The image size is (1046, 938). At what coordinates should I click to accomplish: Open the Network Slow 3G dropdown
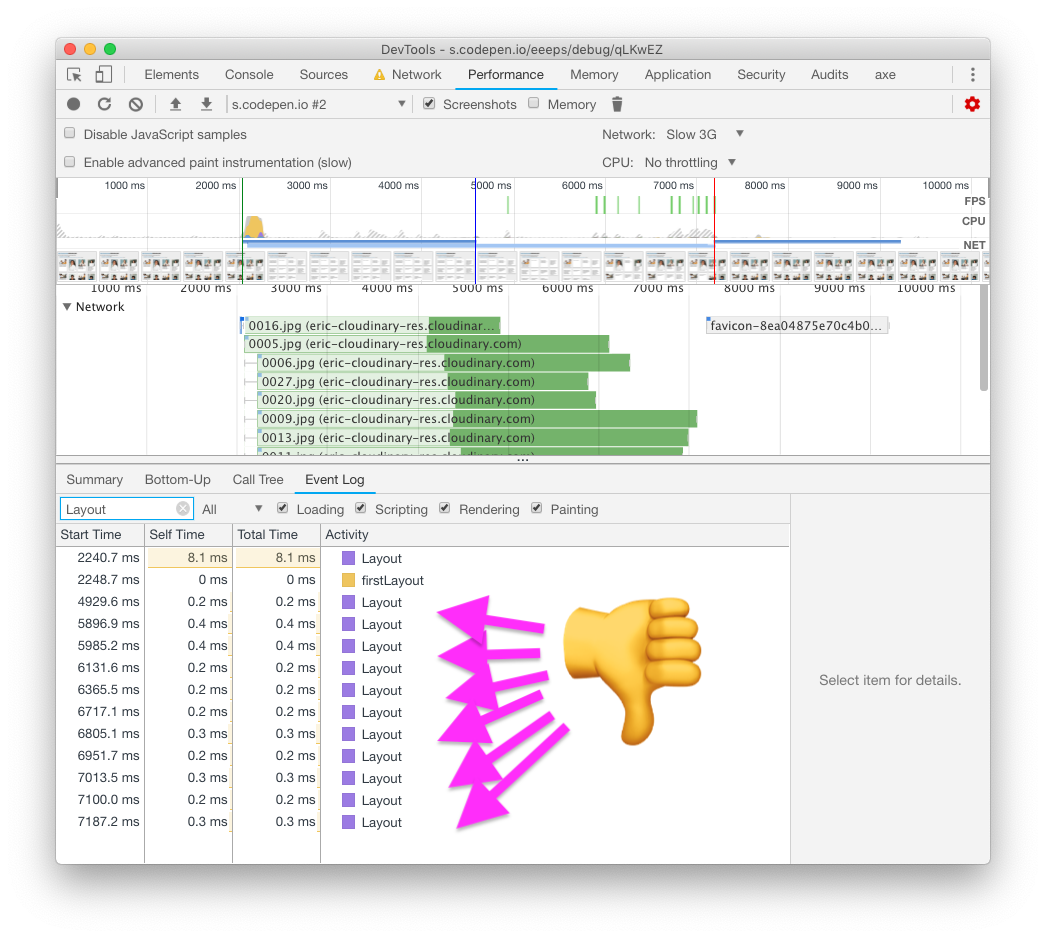(x=705, y=134)
